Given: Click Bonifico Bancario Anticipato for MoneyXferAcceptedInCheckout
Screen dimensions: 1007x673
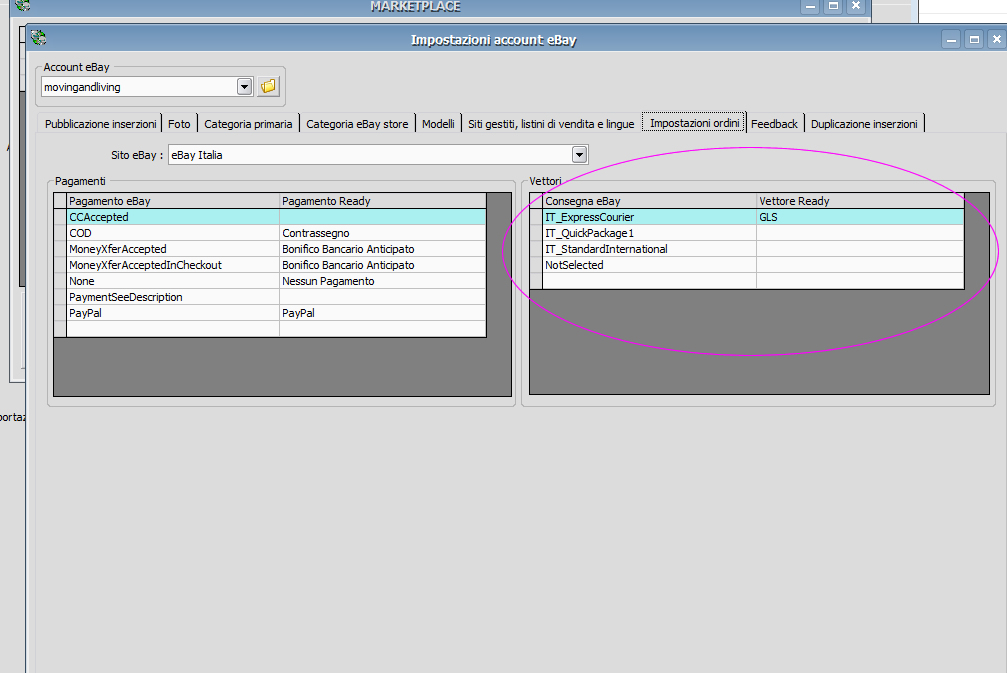Looking at the screenshot, I should pyautogui.click(x=383, y=265).
